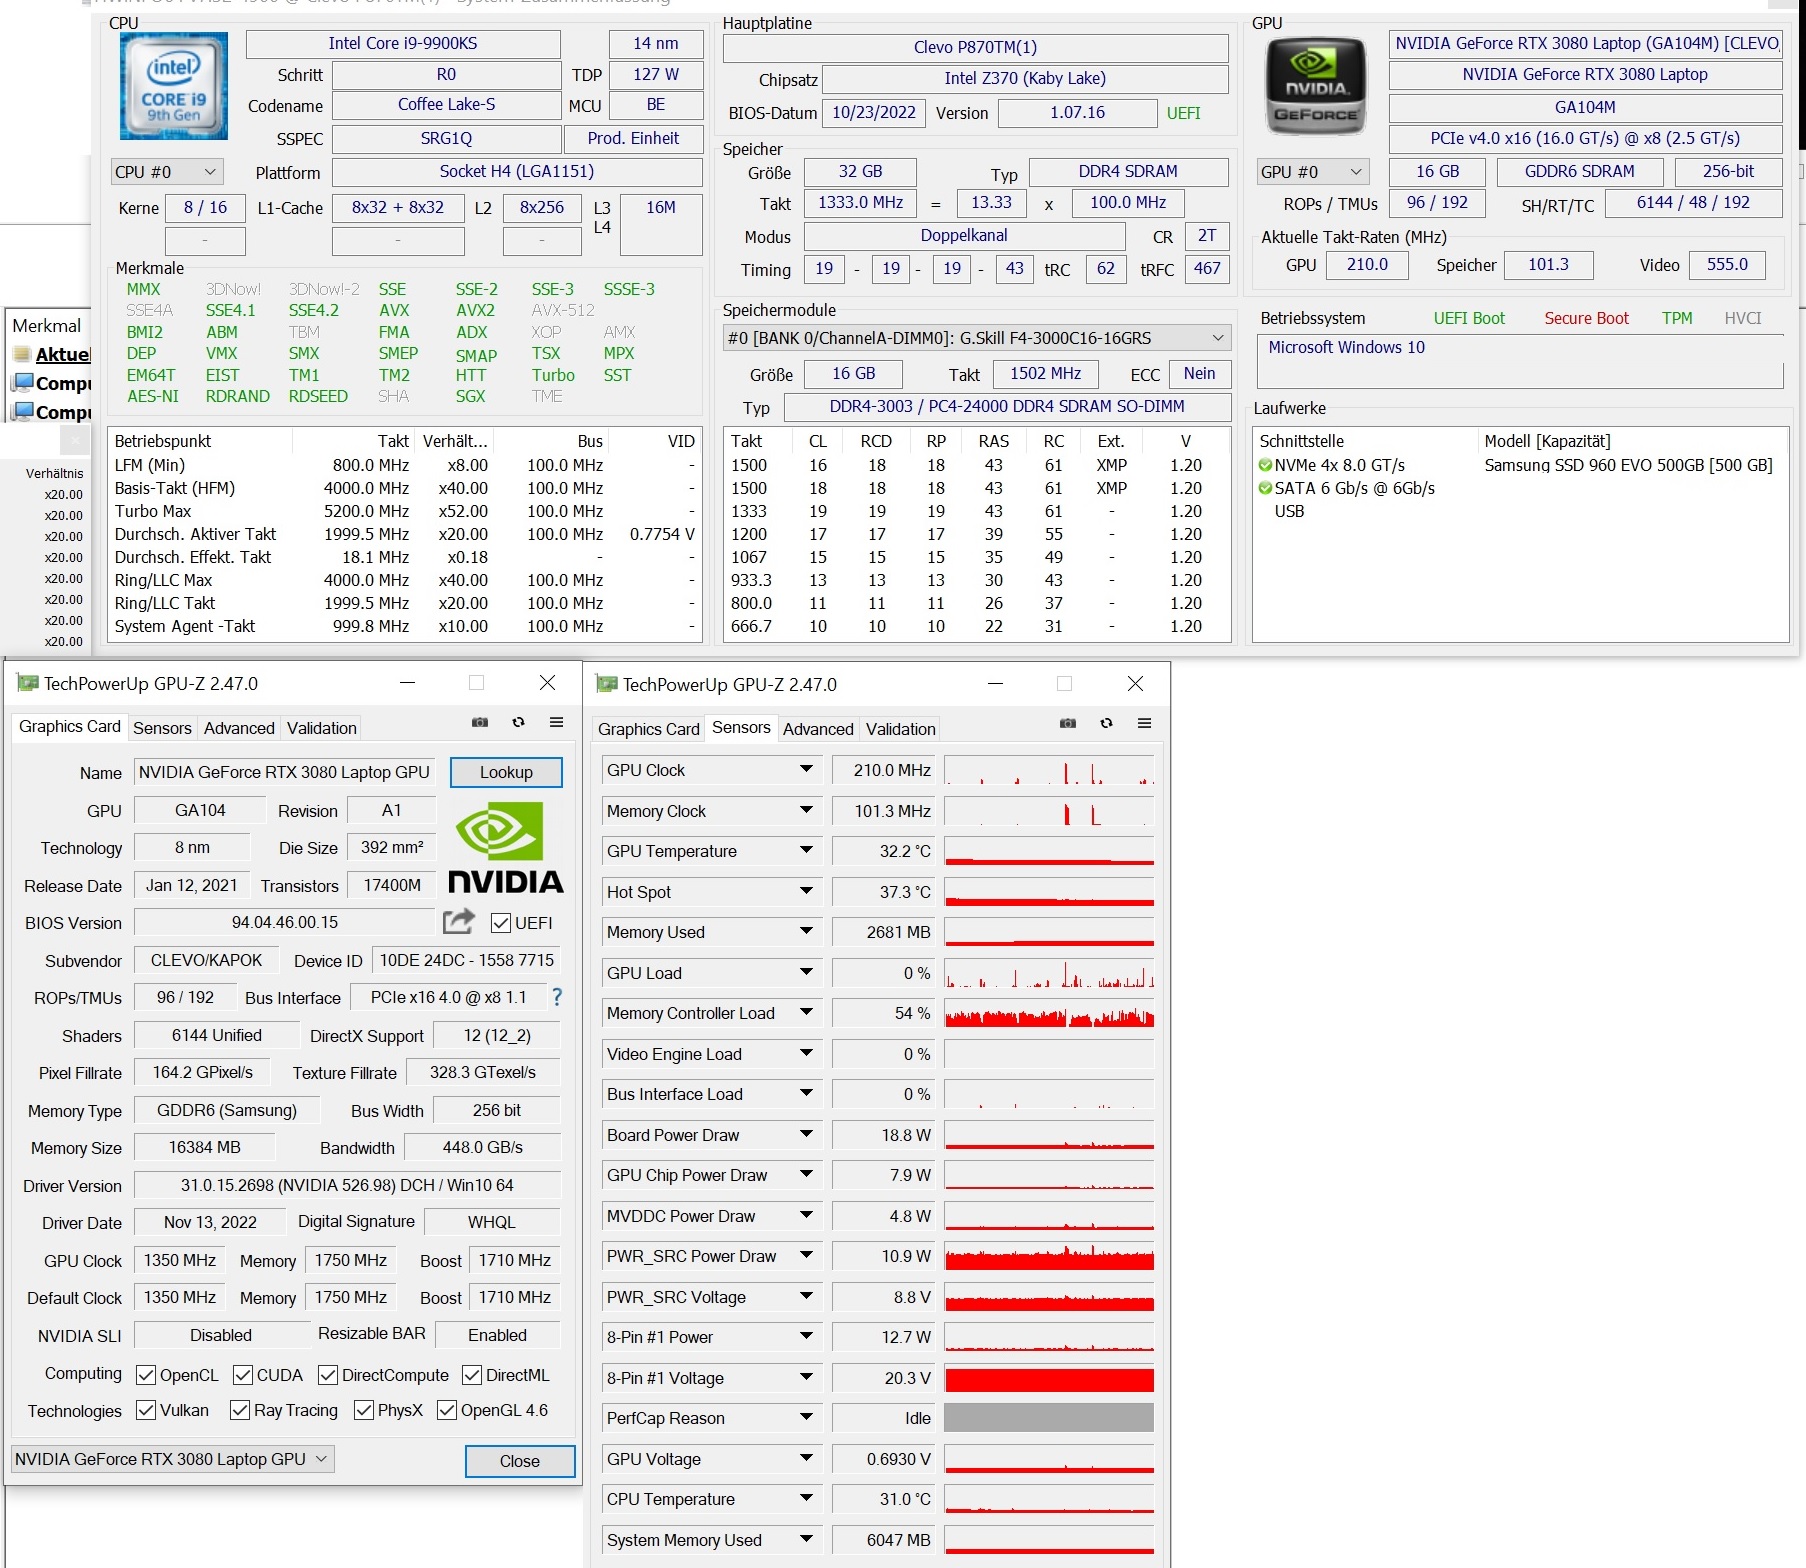The width and height of the screenshot is (1806, 1568).
Task: Open GPU #0 selector dropdown in HWiNFO
Action: 1312,172
